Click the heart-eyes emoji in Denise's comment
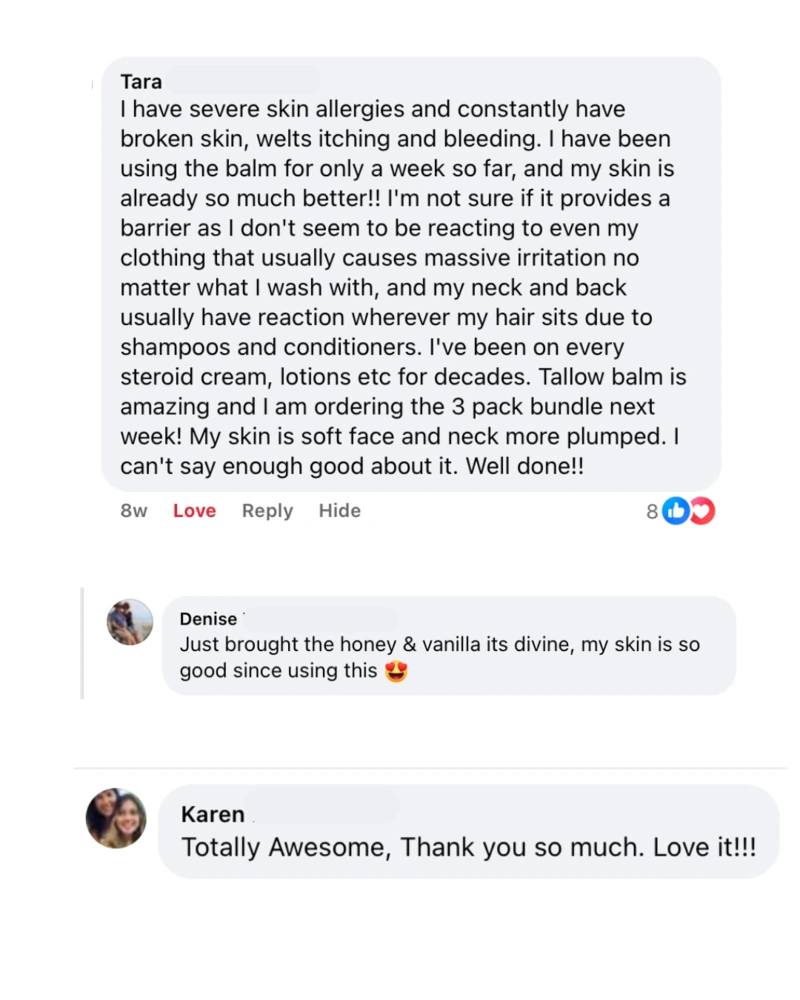800x1000 pixels. tap(396, 670)
